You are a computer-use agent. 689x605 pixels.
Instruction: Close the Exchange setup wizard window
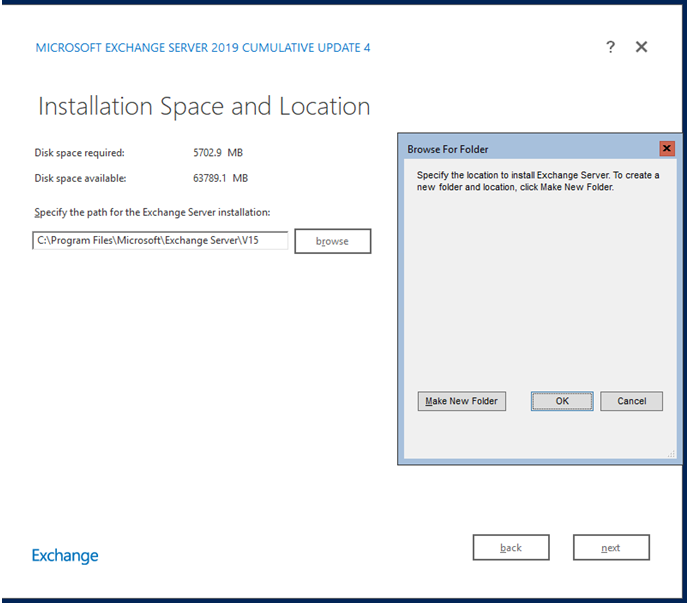[641, 47]
